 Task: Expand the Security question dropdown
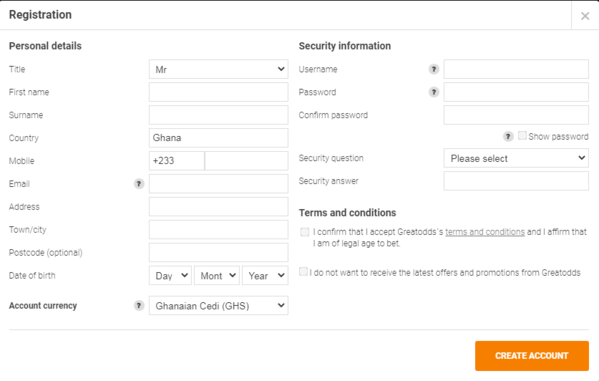click(x=516, y=158)
